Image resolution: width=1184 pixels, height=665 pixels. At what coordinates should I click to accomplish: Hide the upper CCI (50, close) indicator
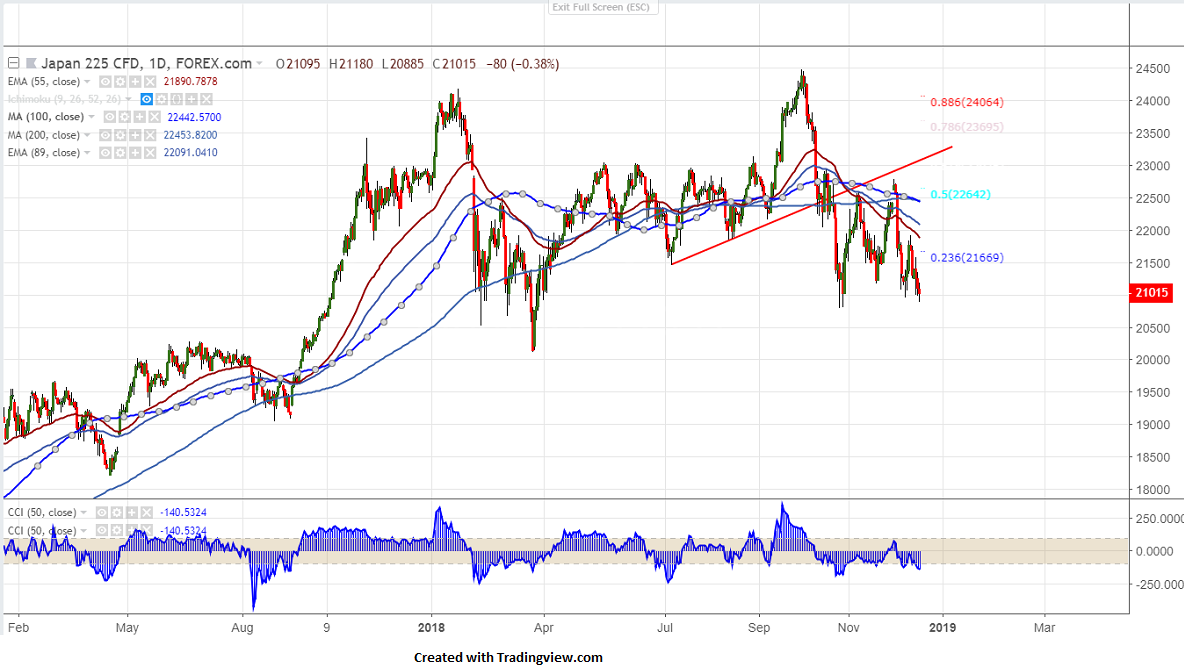102,513
